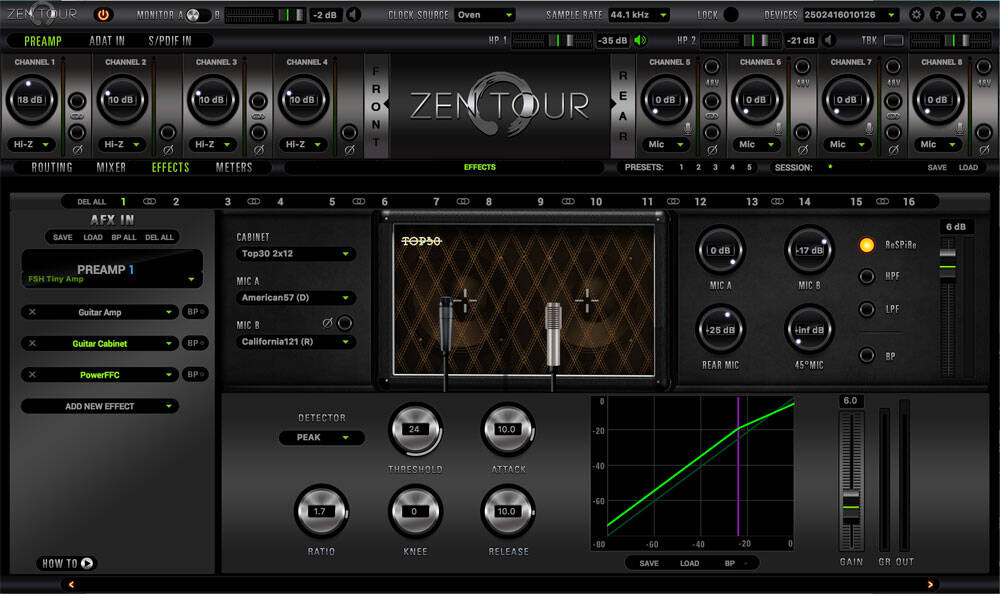
Task: Bypass the PowerFFC effect BP
Action: [x=195, y=375]
